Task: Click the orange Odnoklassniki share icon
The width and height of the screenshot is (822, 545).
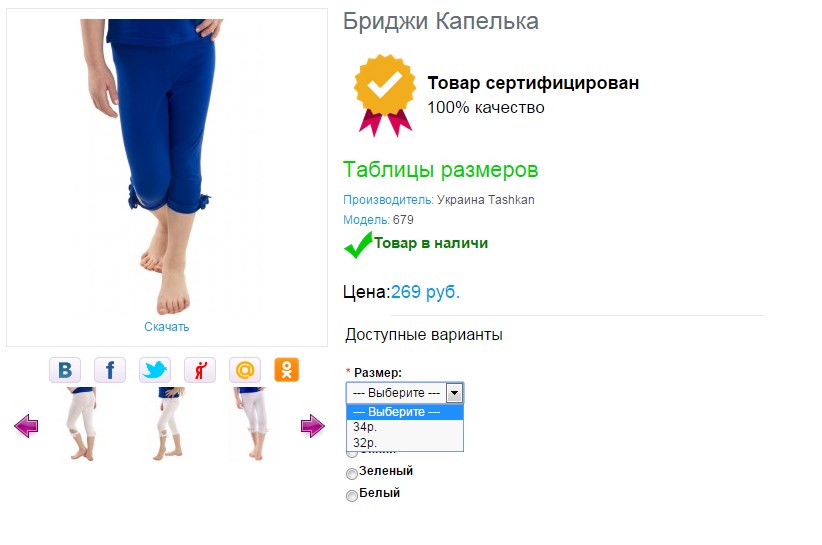Action: tap(287, 370)
